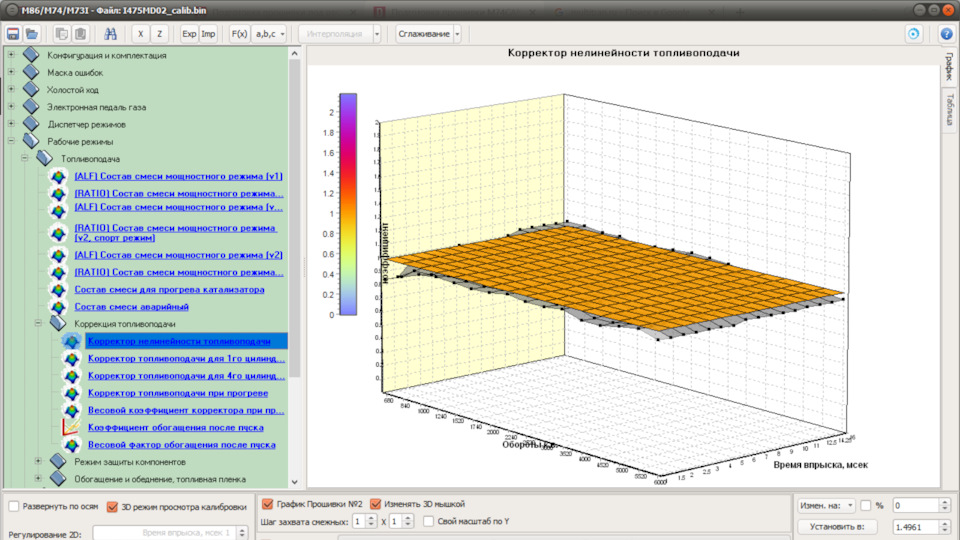Open help with the question mark icon

point(947,34)
